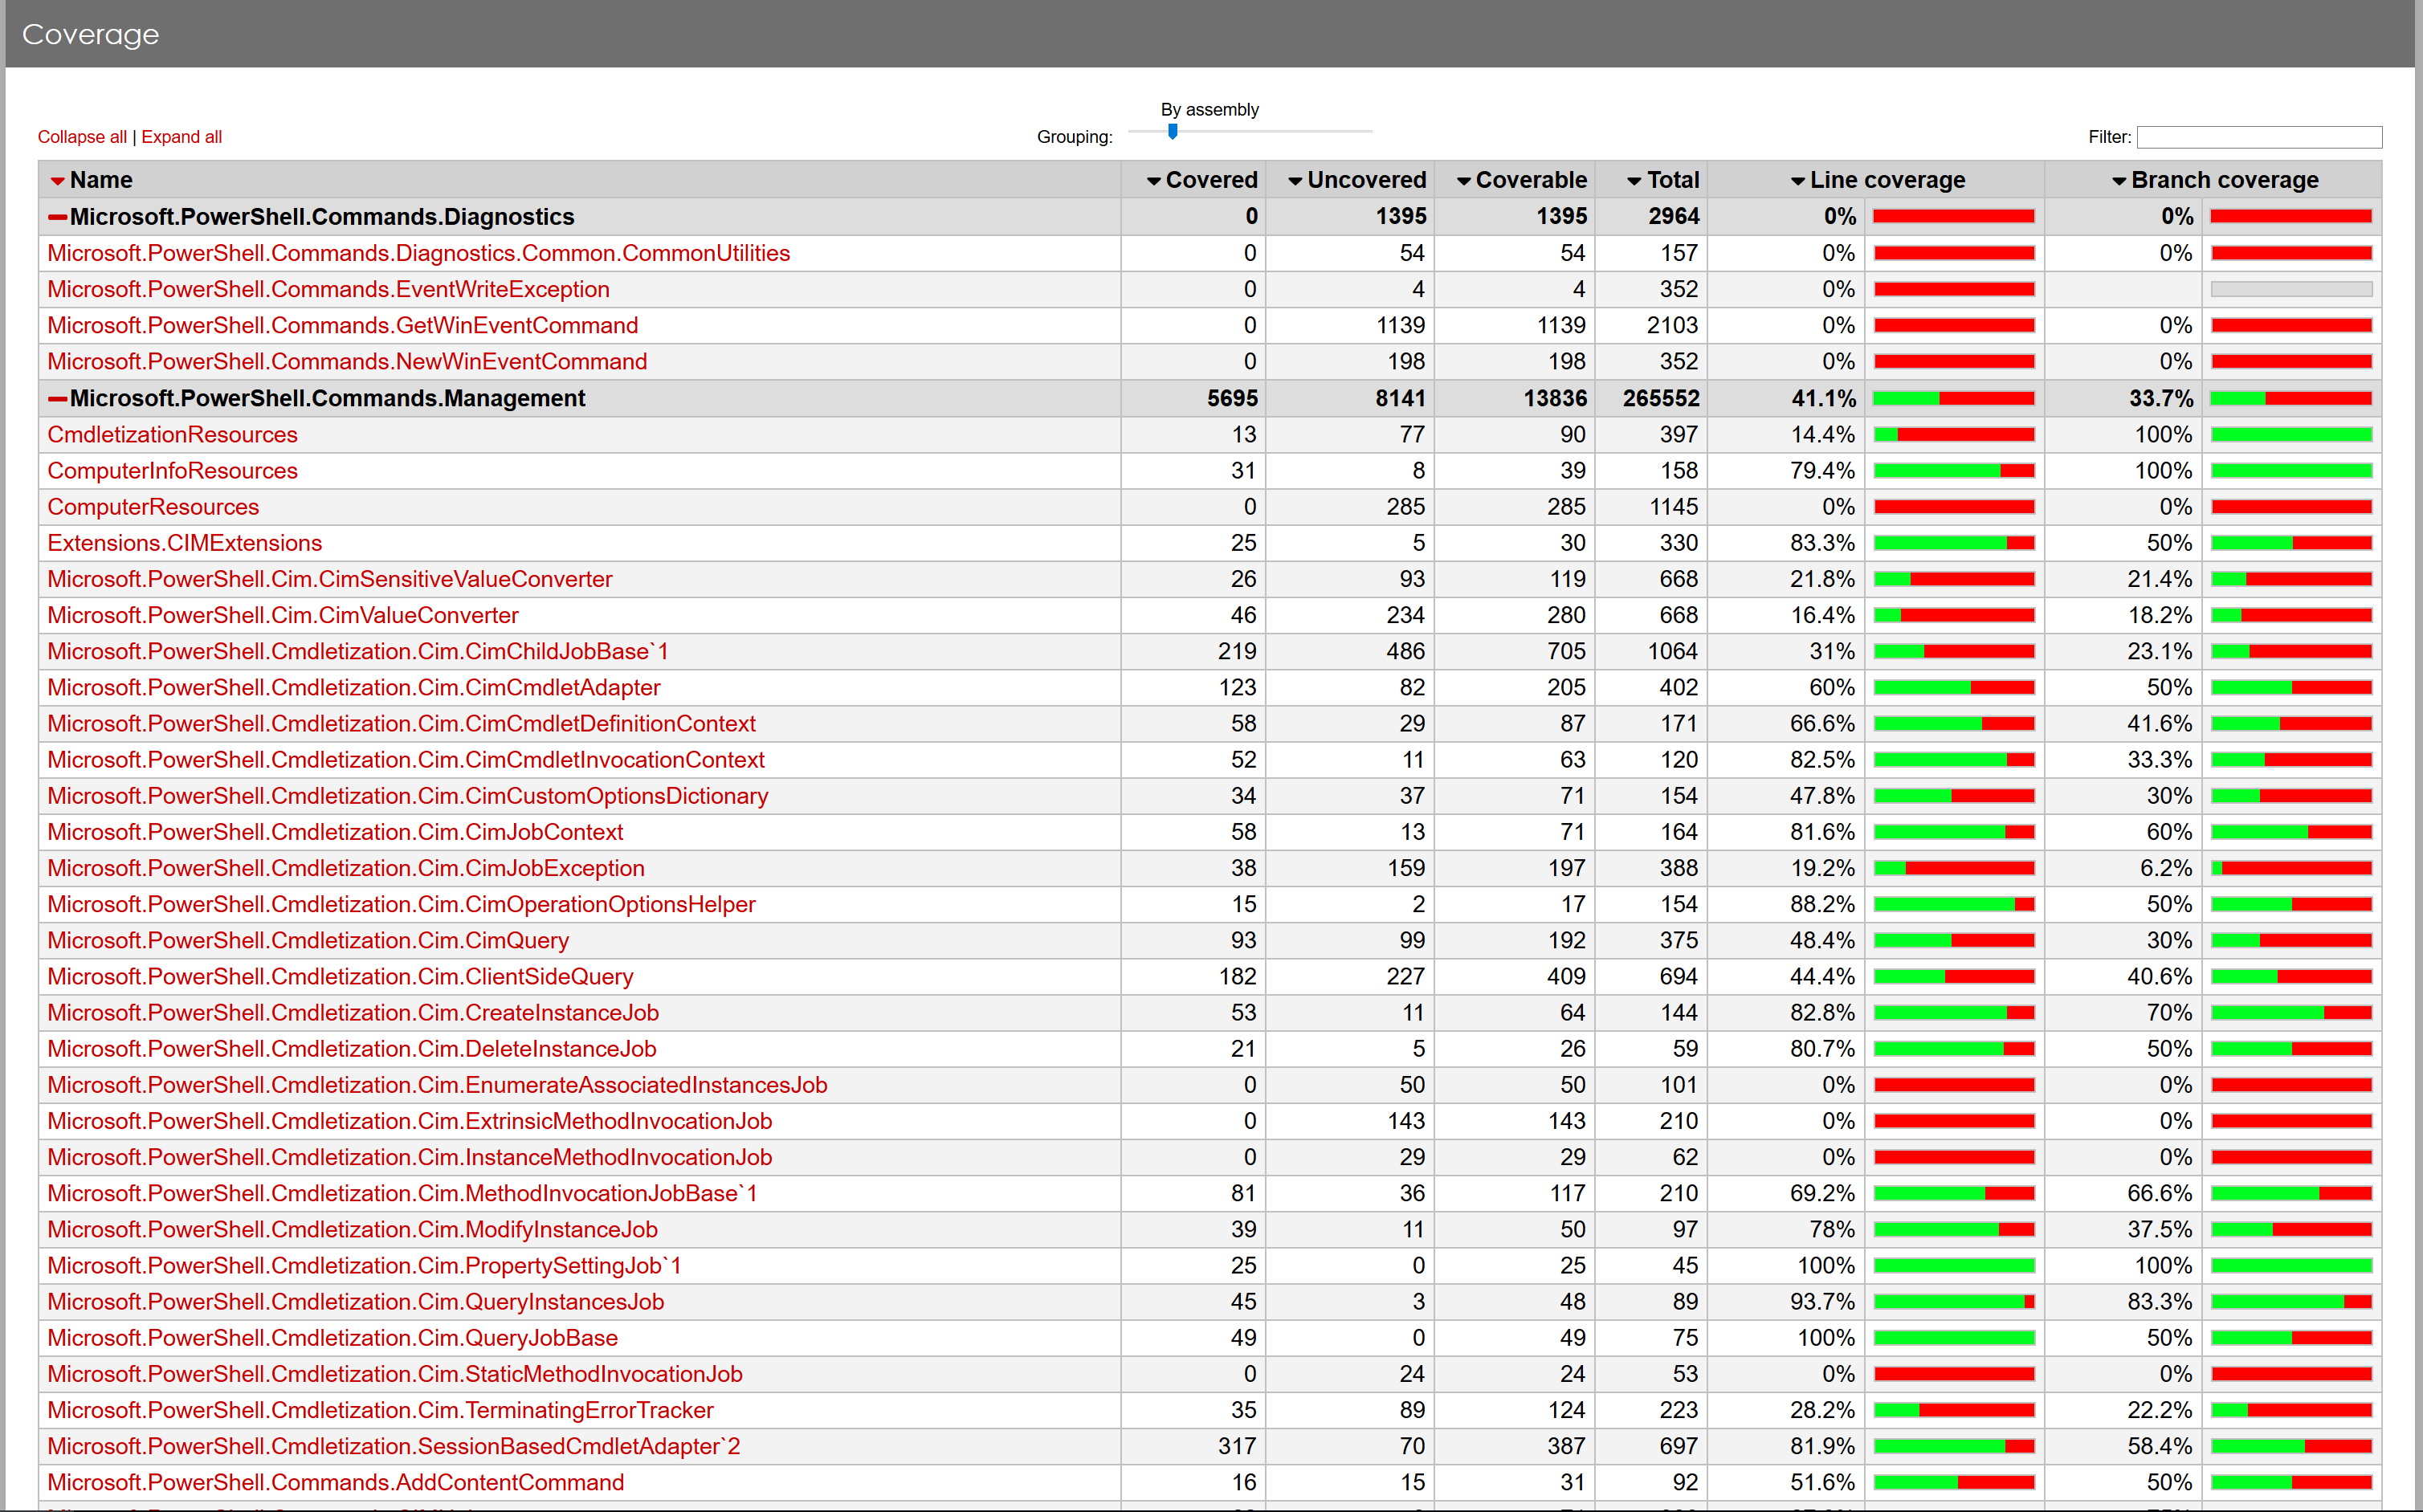The width and height of the screenshot is (2423, 1512).
Task: Click Management line coverage 41.1% value
Action: [1823, 398]
